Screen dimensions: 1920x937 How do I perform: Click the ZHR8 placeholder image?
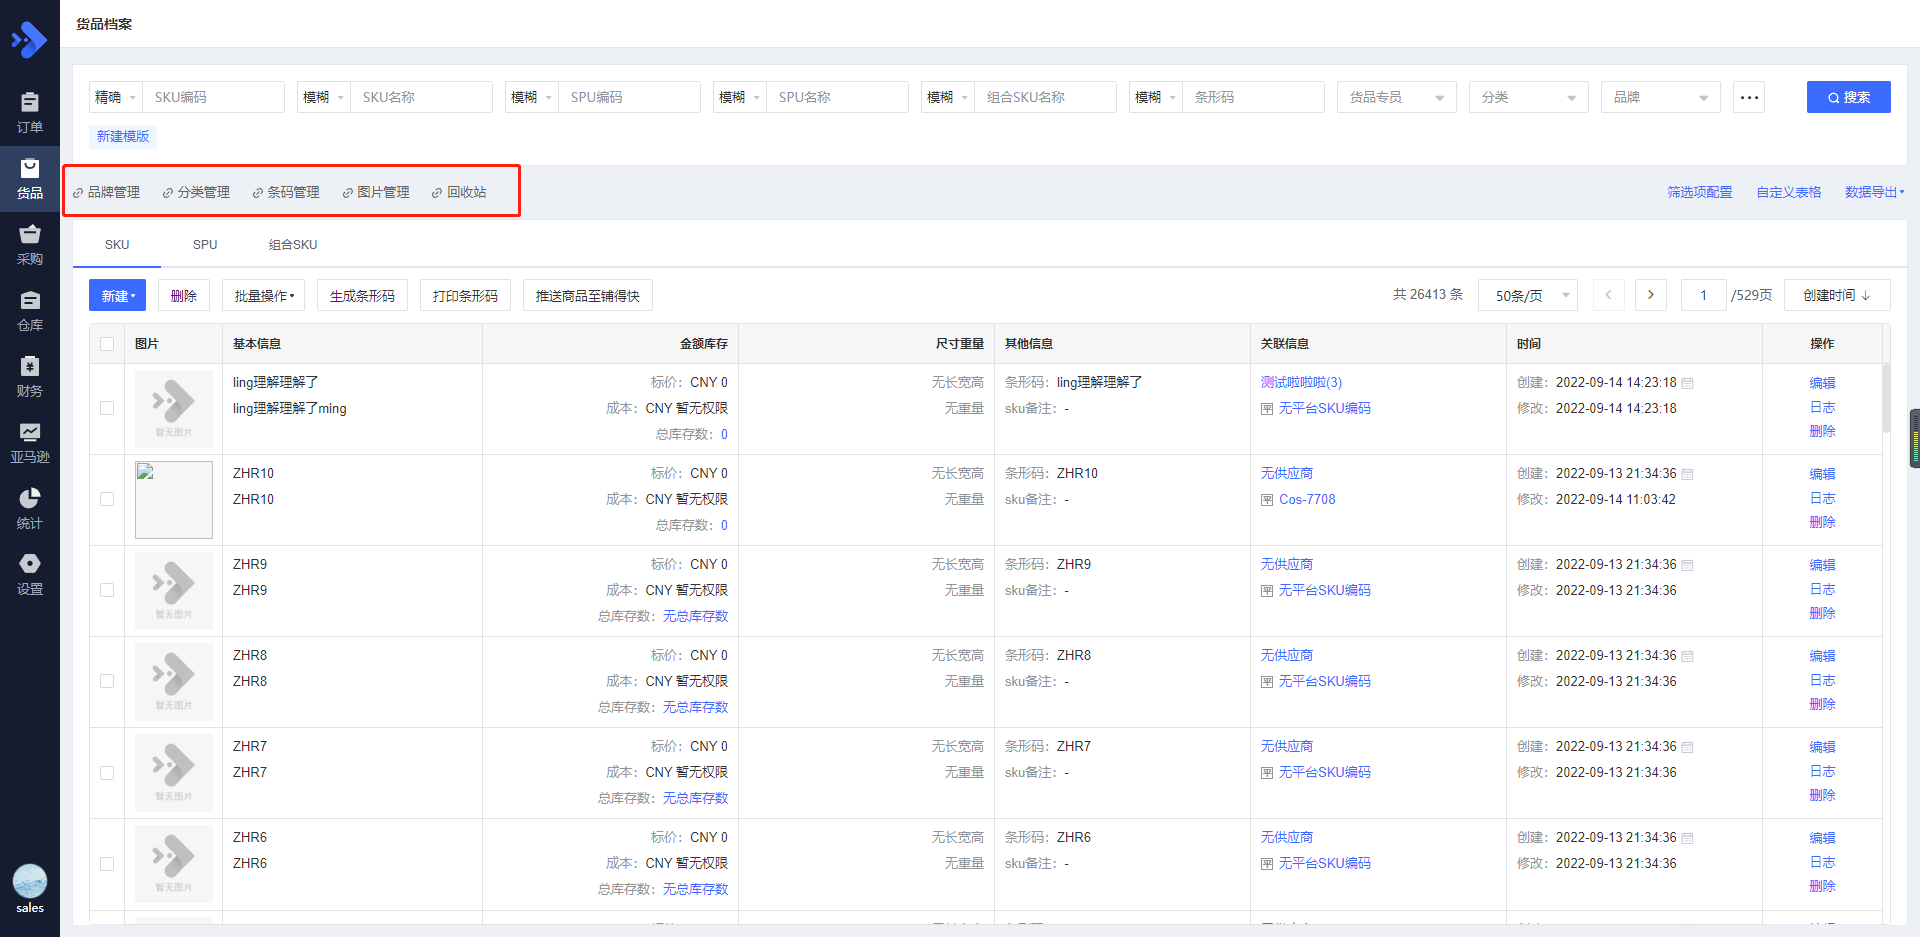(174, 682)
